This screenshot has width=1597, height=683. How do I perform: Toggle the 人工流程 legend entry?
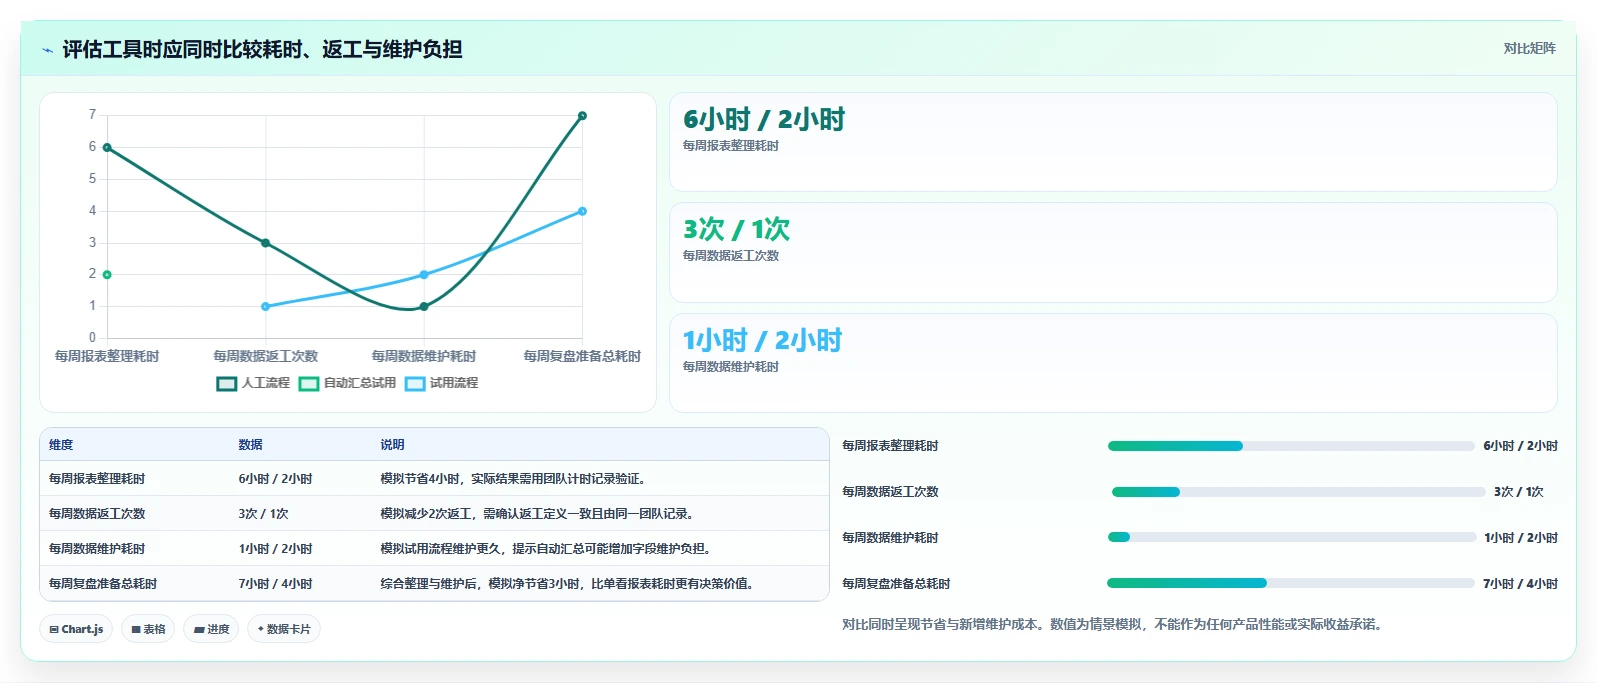coord(253,383)
